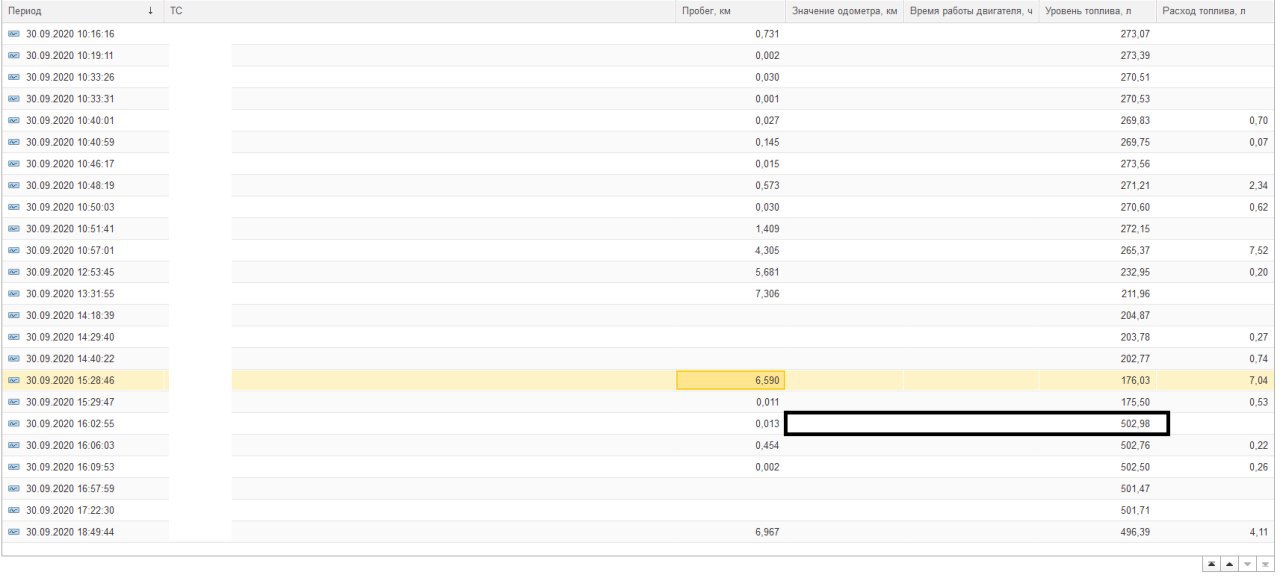Click the record icon for 30.09.2020 17:22:30
This screenshot has height=581, width=1280.
pos(14,510)
